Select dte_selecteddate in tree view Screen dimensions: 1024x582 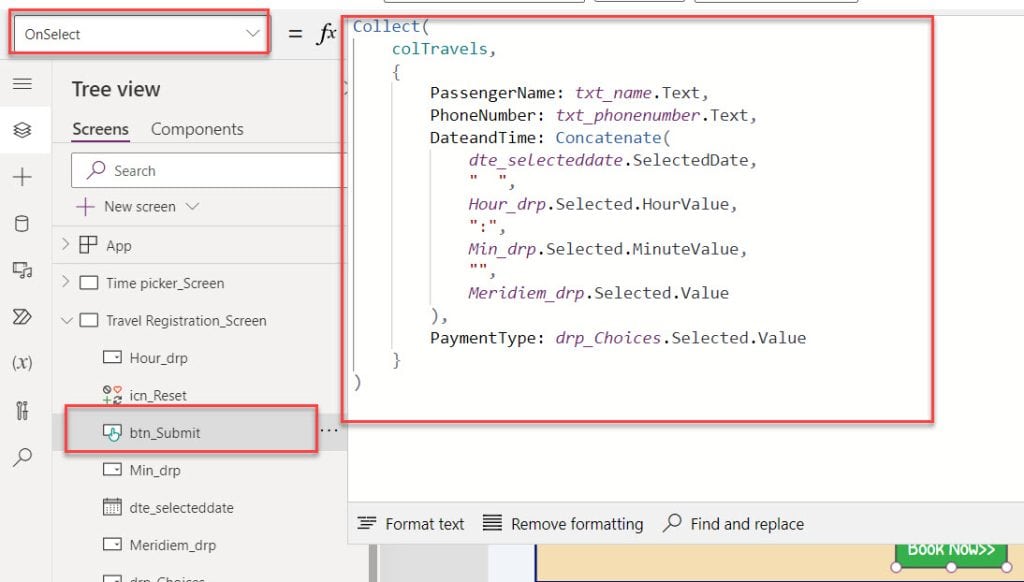(182, 508)
